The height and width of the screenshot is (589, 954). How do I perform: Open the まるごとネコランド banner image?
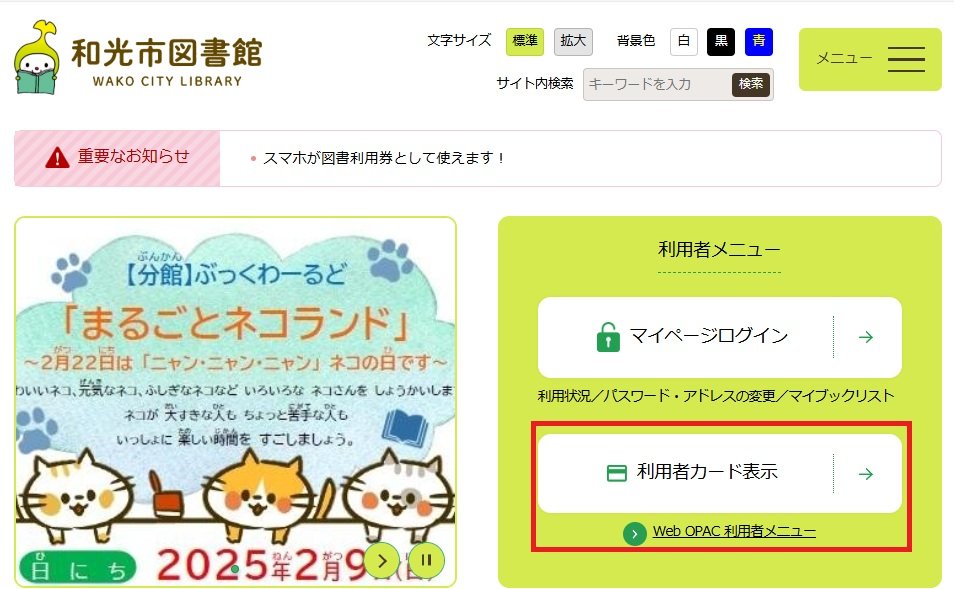click(x=235, y=402)
